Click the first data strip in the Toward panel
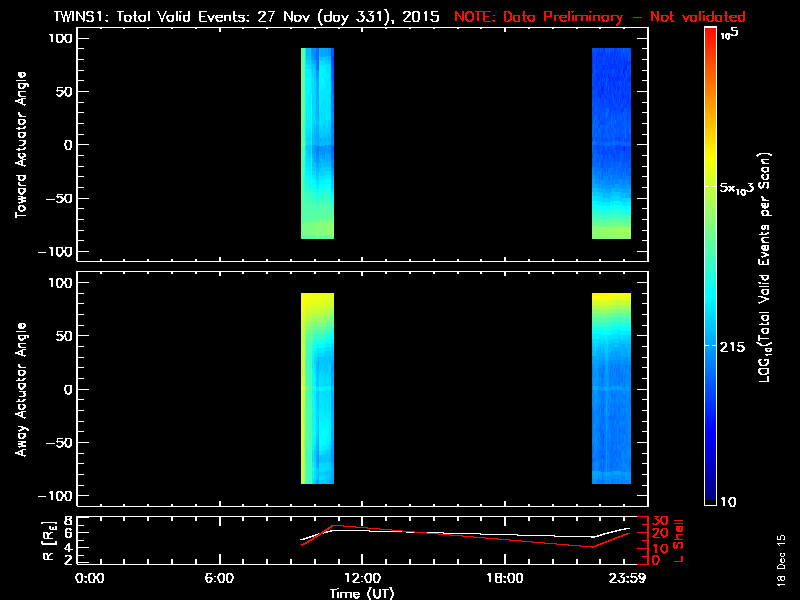This screenshot has width=800, height=600. click(x=317, y=143)
